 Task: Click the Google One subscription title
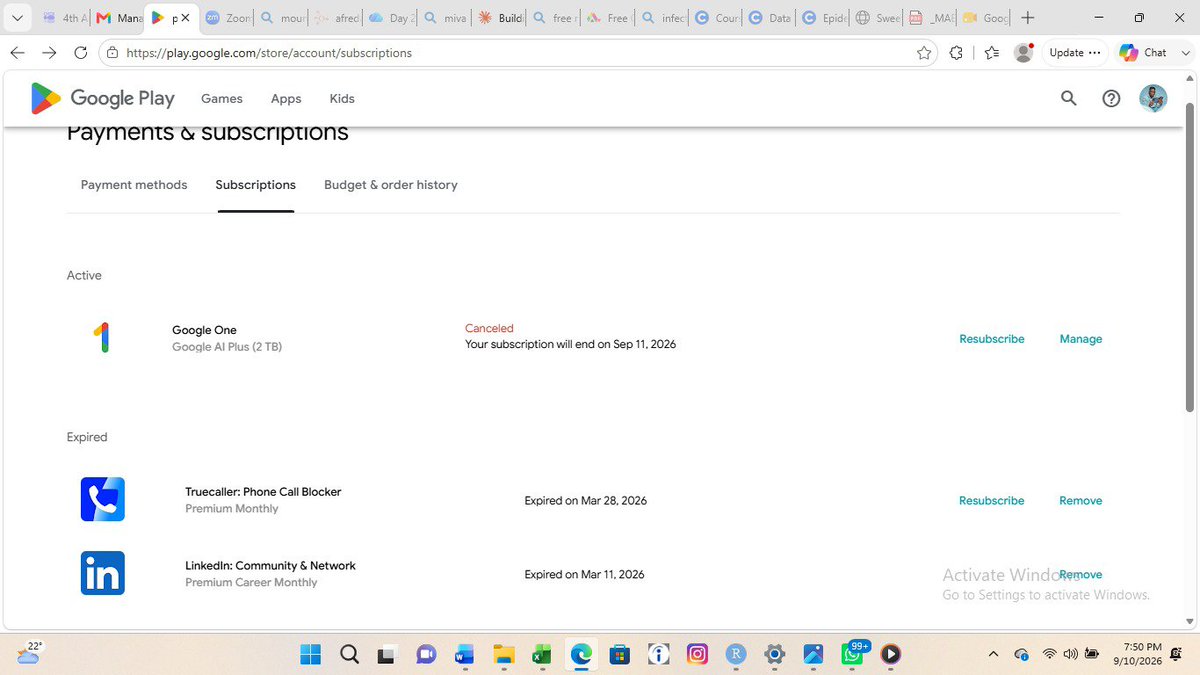tap(204, 330)
